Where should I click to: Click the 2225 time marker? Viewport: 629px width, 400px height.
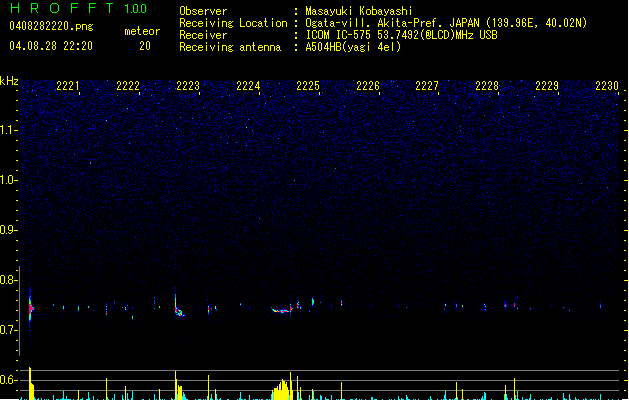pos(308,86)
